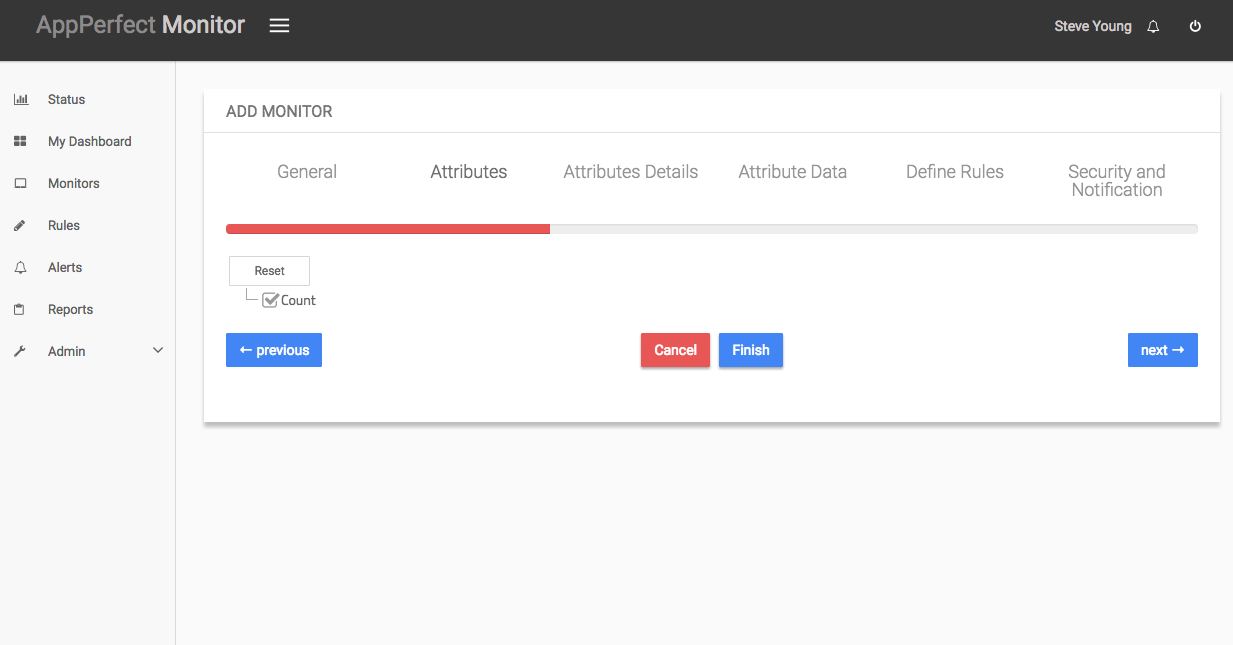The image size is (1233, 645).
Task: Click the Alerts bell icon in sidebar
Action: click(x=20, y=267)
